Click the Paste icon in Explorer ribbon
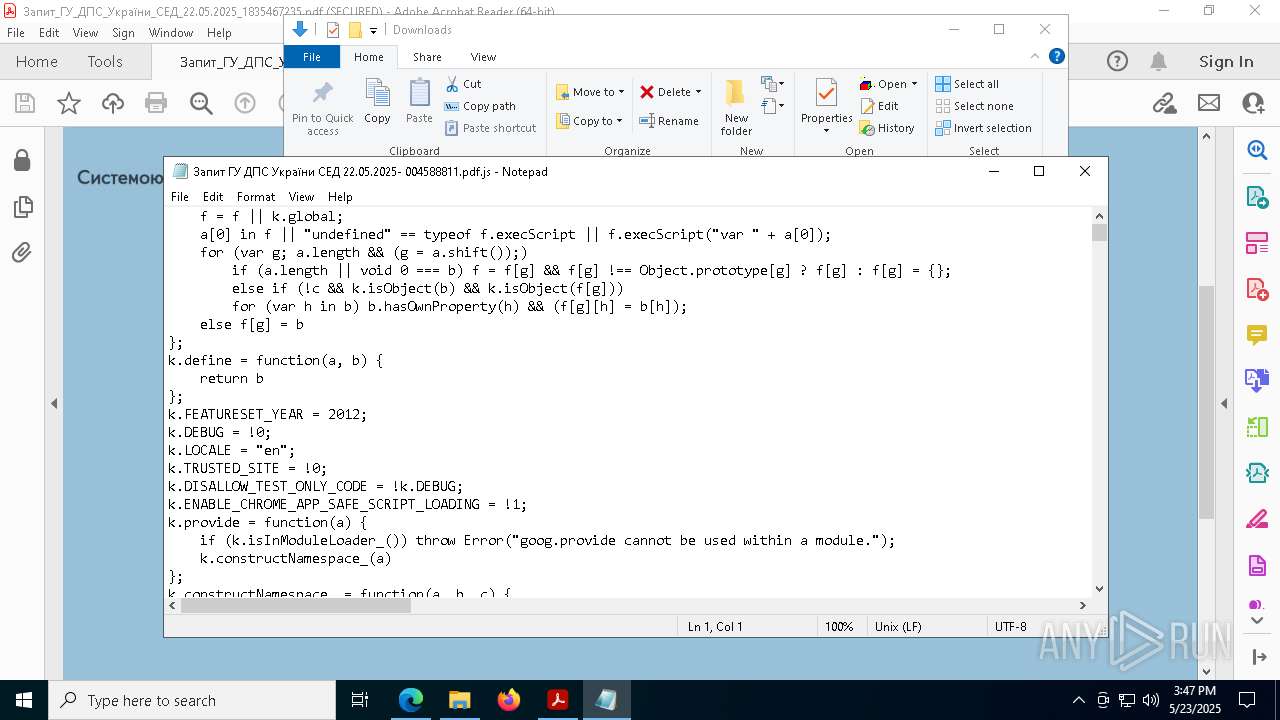1280x720 pixels. pyautogui.click(x=419, y=101)
